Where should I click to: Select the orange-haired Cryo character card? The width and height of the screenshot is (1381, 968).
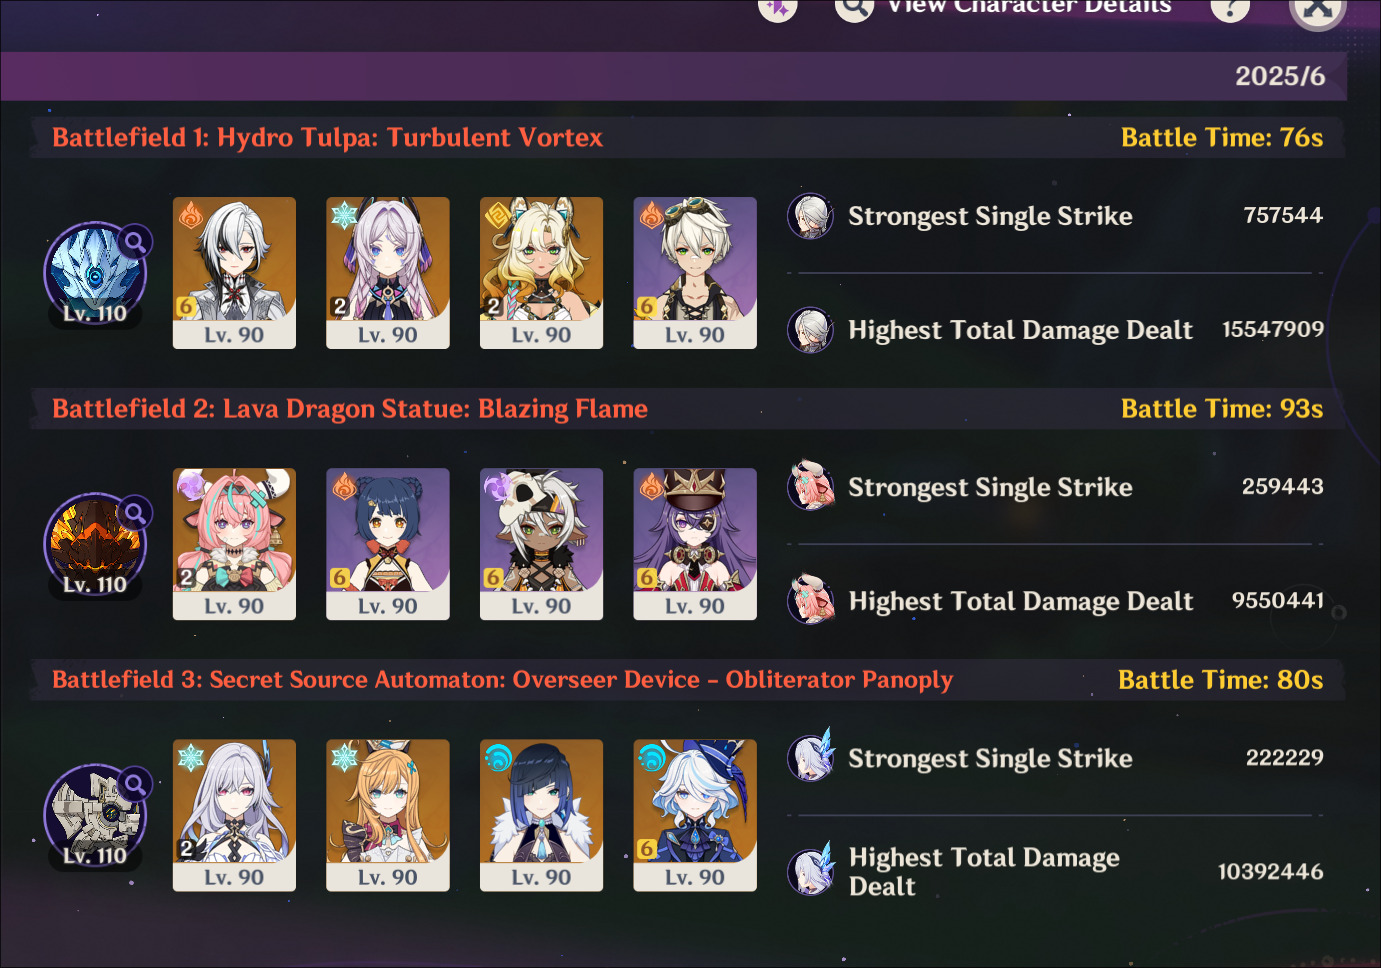388,815
